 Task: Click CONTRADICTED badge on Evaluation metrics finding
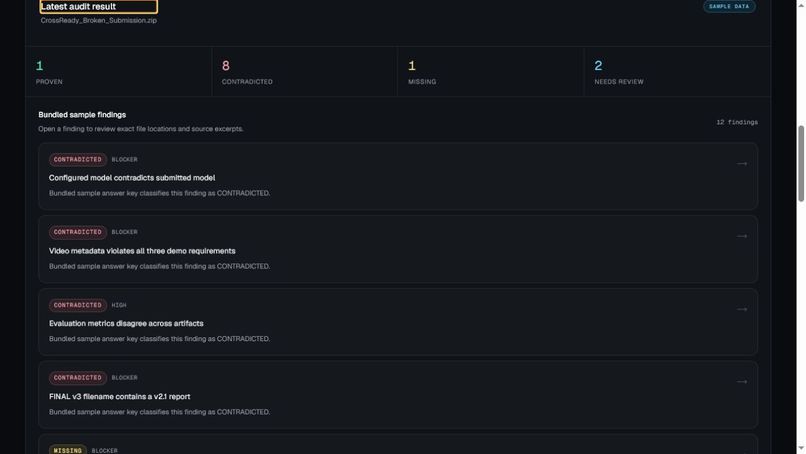(78, 305)
